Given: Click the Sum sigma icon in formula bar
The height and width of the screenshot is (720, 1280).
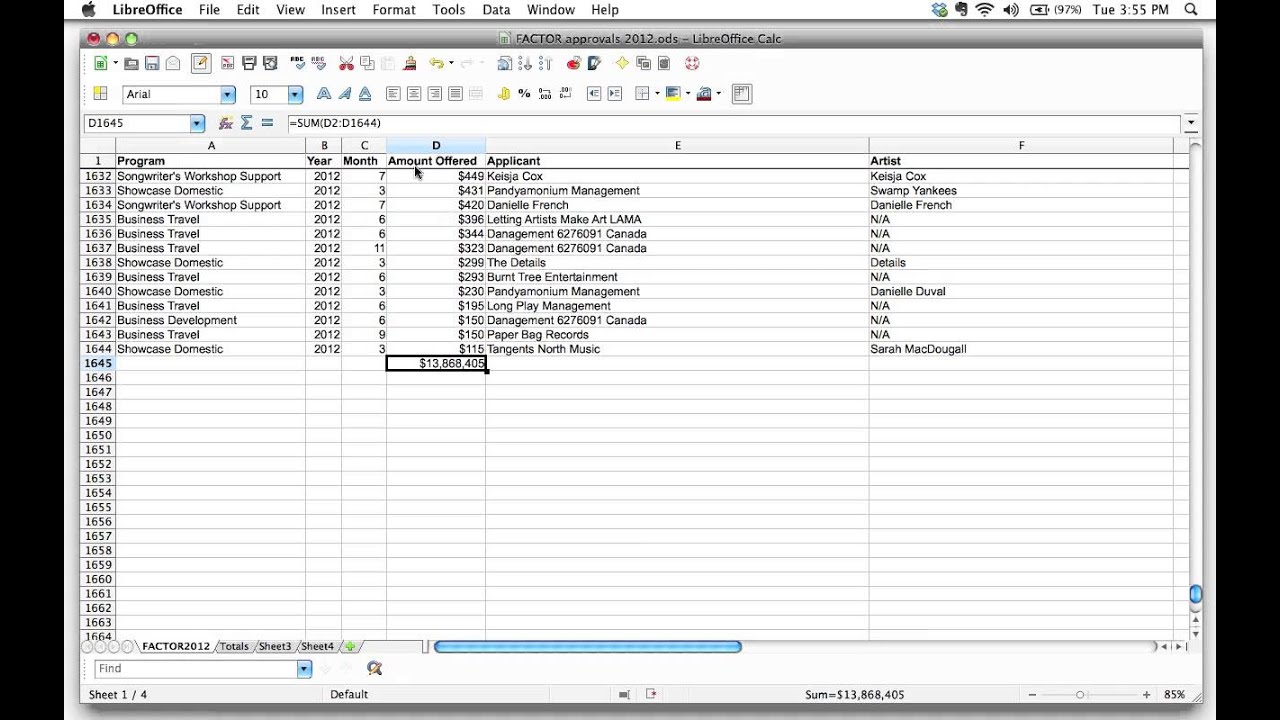Looking at the screenshot, I should click(246, 123).
